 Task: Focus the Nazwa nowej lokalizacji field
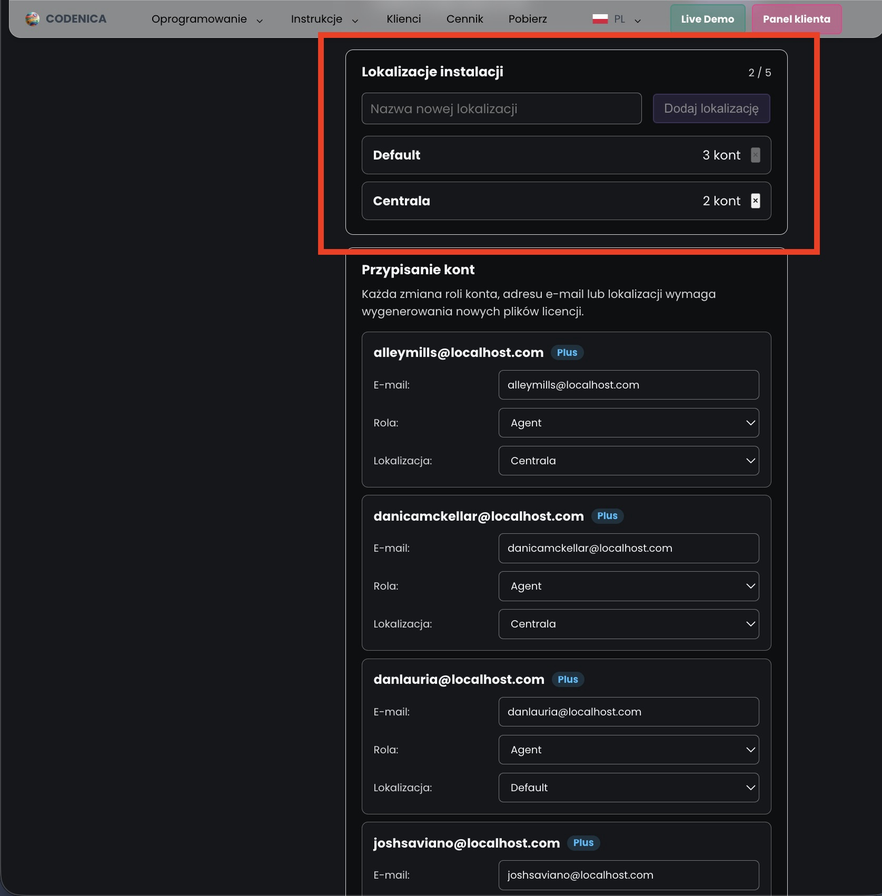(x=502, y=109)
